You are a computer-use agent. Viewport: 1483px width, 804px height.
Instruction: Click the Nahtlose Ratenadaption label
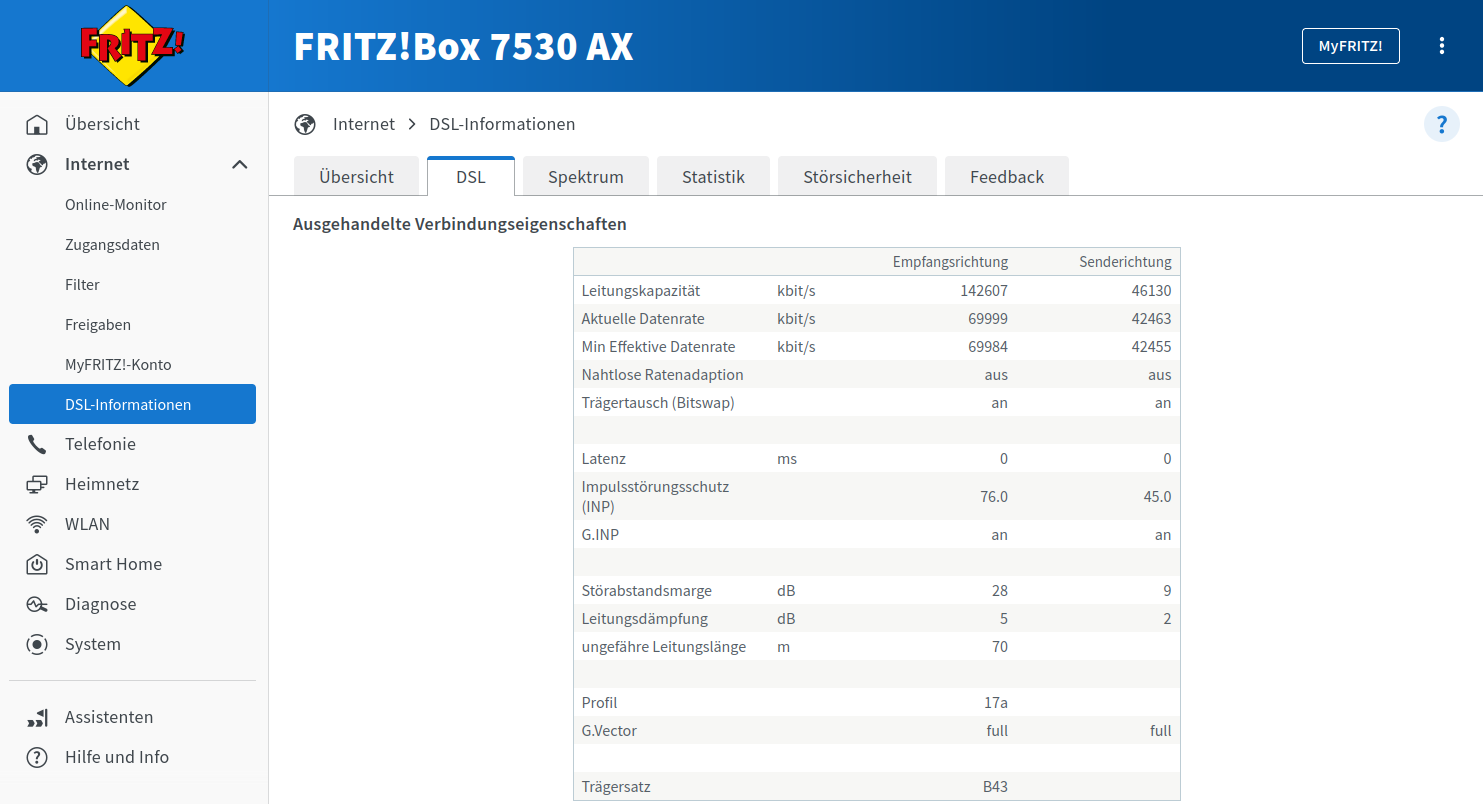pyautogui.click(x=663, y=375)
